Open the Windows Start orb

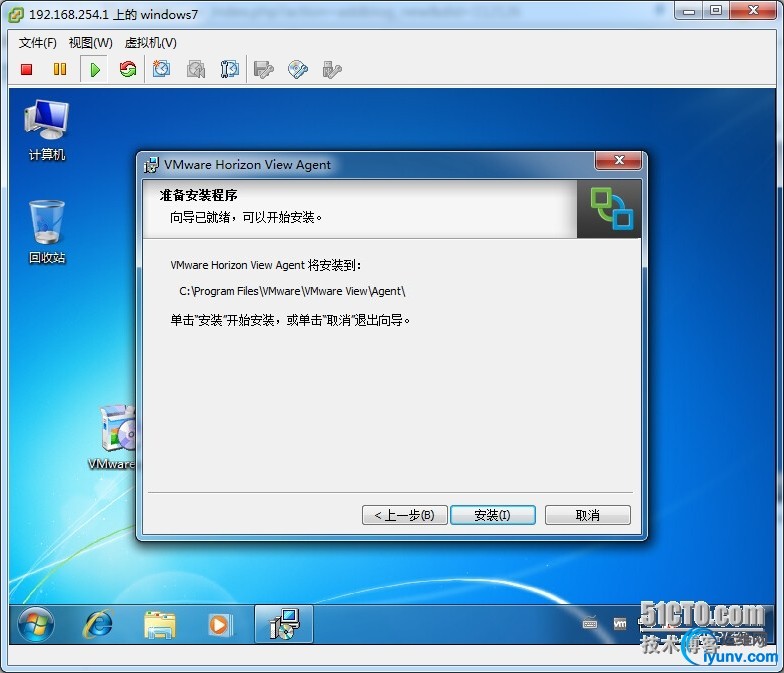[x=36, y=624]
